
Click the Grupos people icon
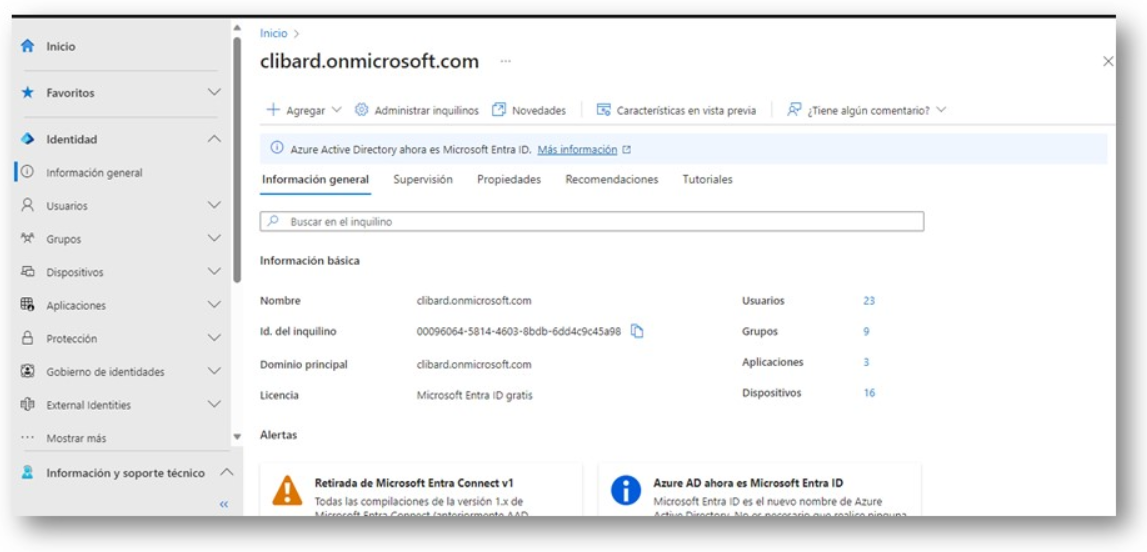pos(28,238)
